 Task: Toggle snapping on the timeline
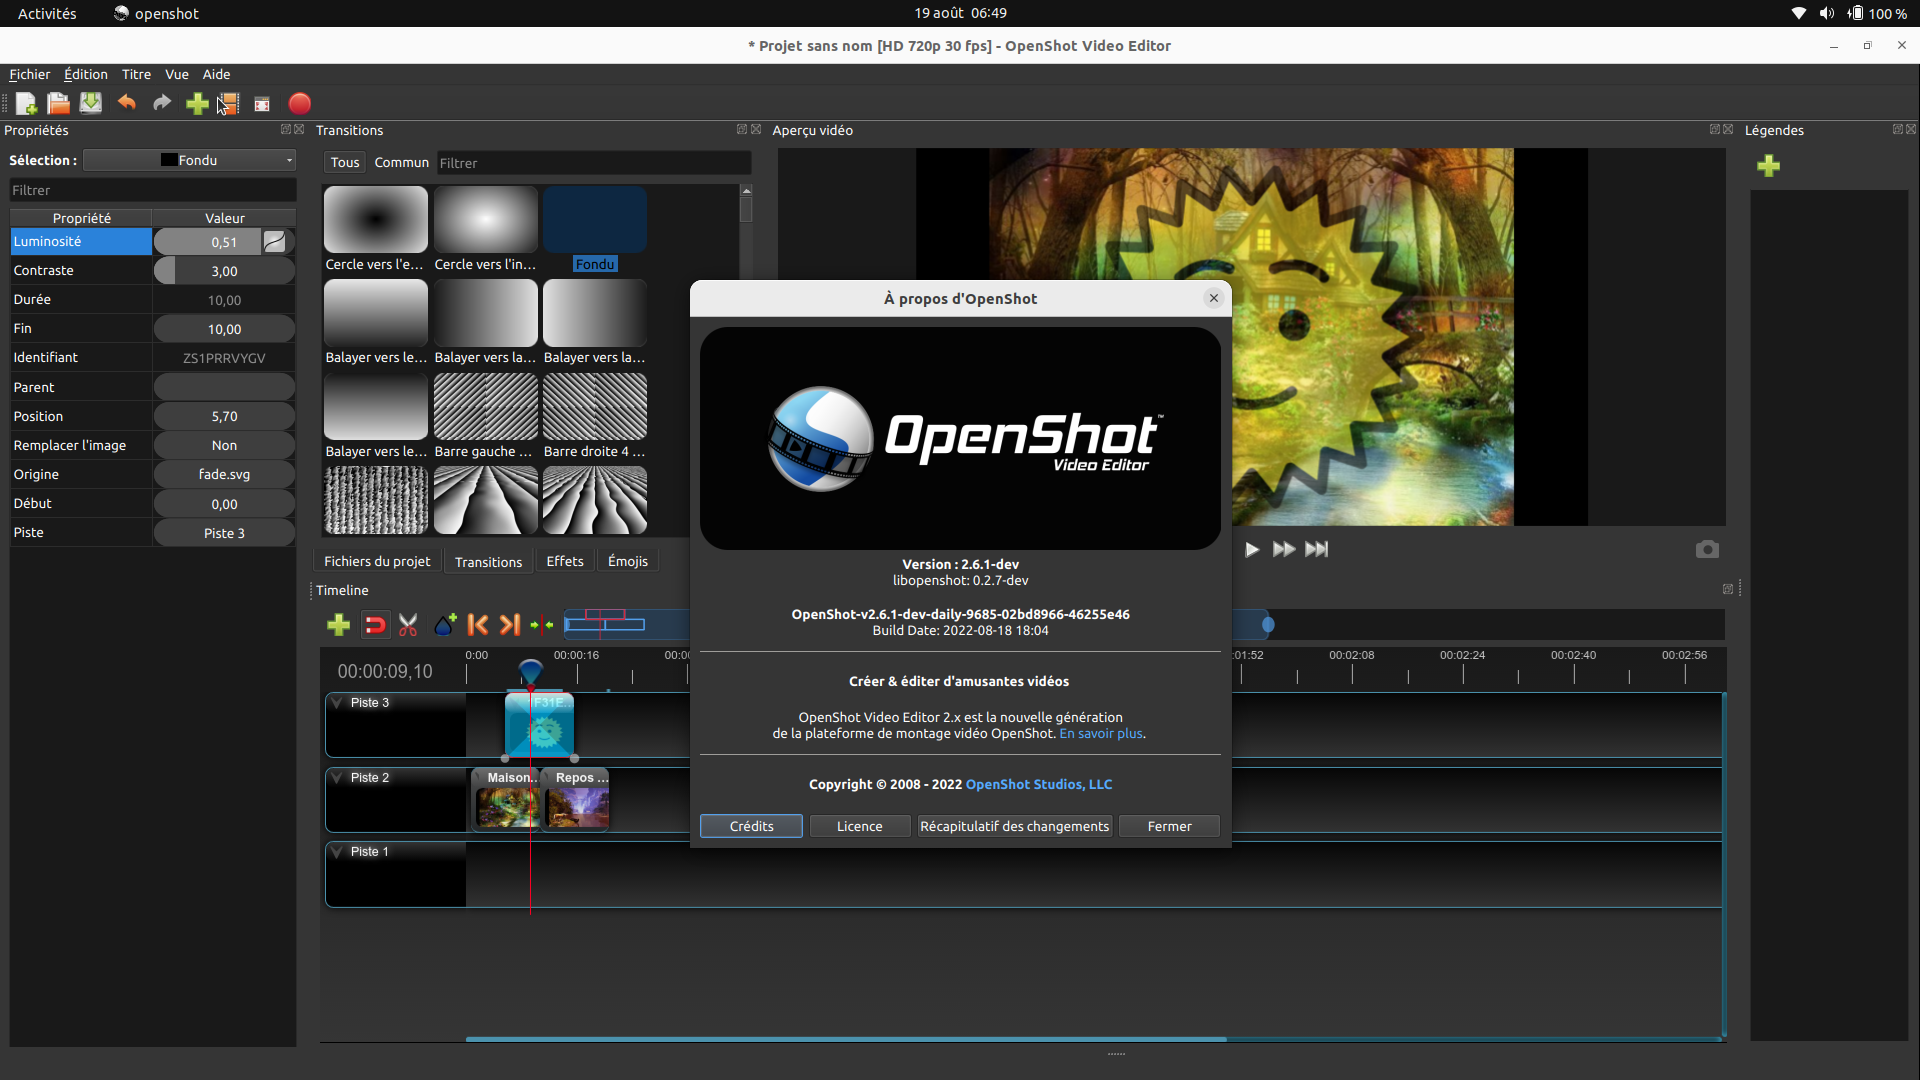(375, 624)
